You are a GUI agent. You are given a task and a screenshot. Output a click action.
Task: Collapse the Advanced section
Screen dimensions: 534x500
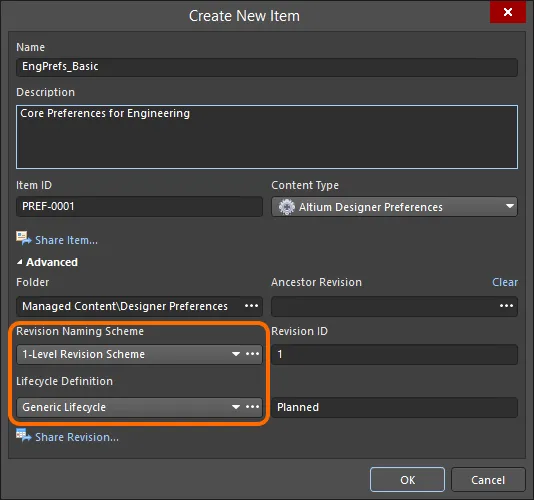[20, 262]
